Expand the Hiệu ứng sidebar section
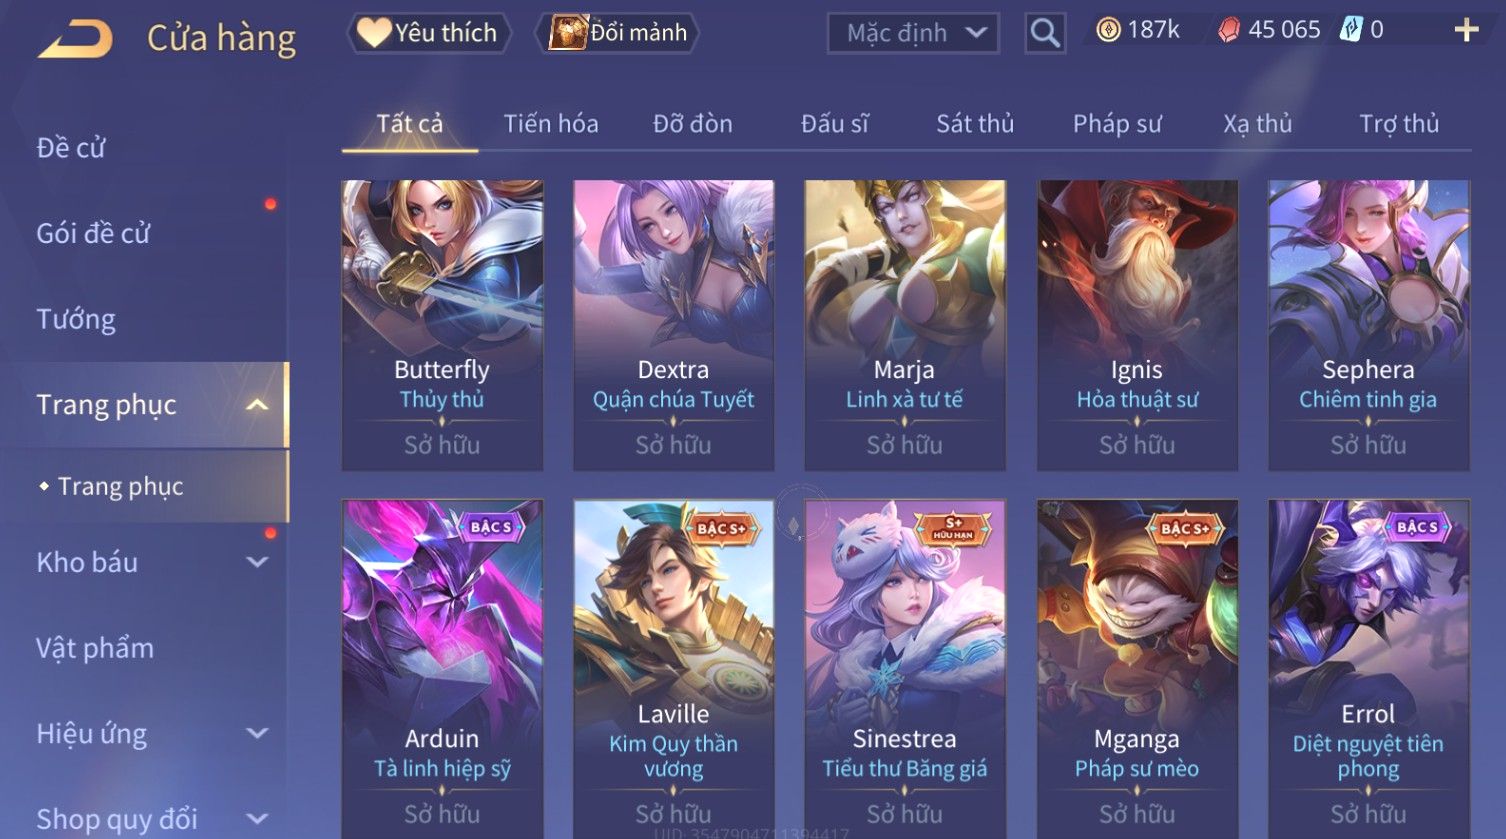1506x839 pixels. (257, 733)
